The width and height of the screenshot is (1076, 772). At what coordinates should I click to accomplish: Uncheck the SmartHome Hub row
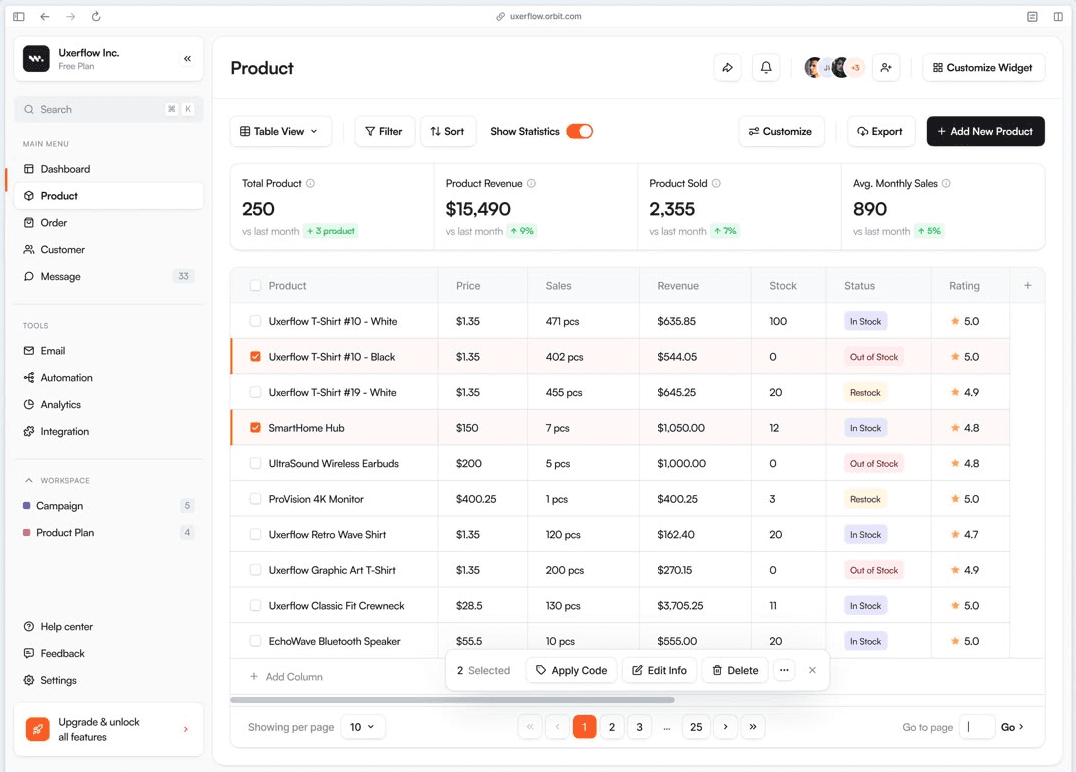(x=255, y=428)
